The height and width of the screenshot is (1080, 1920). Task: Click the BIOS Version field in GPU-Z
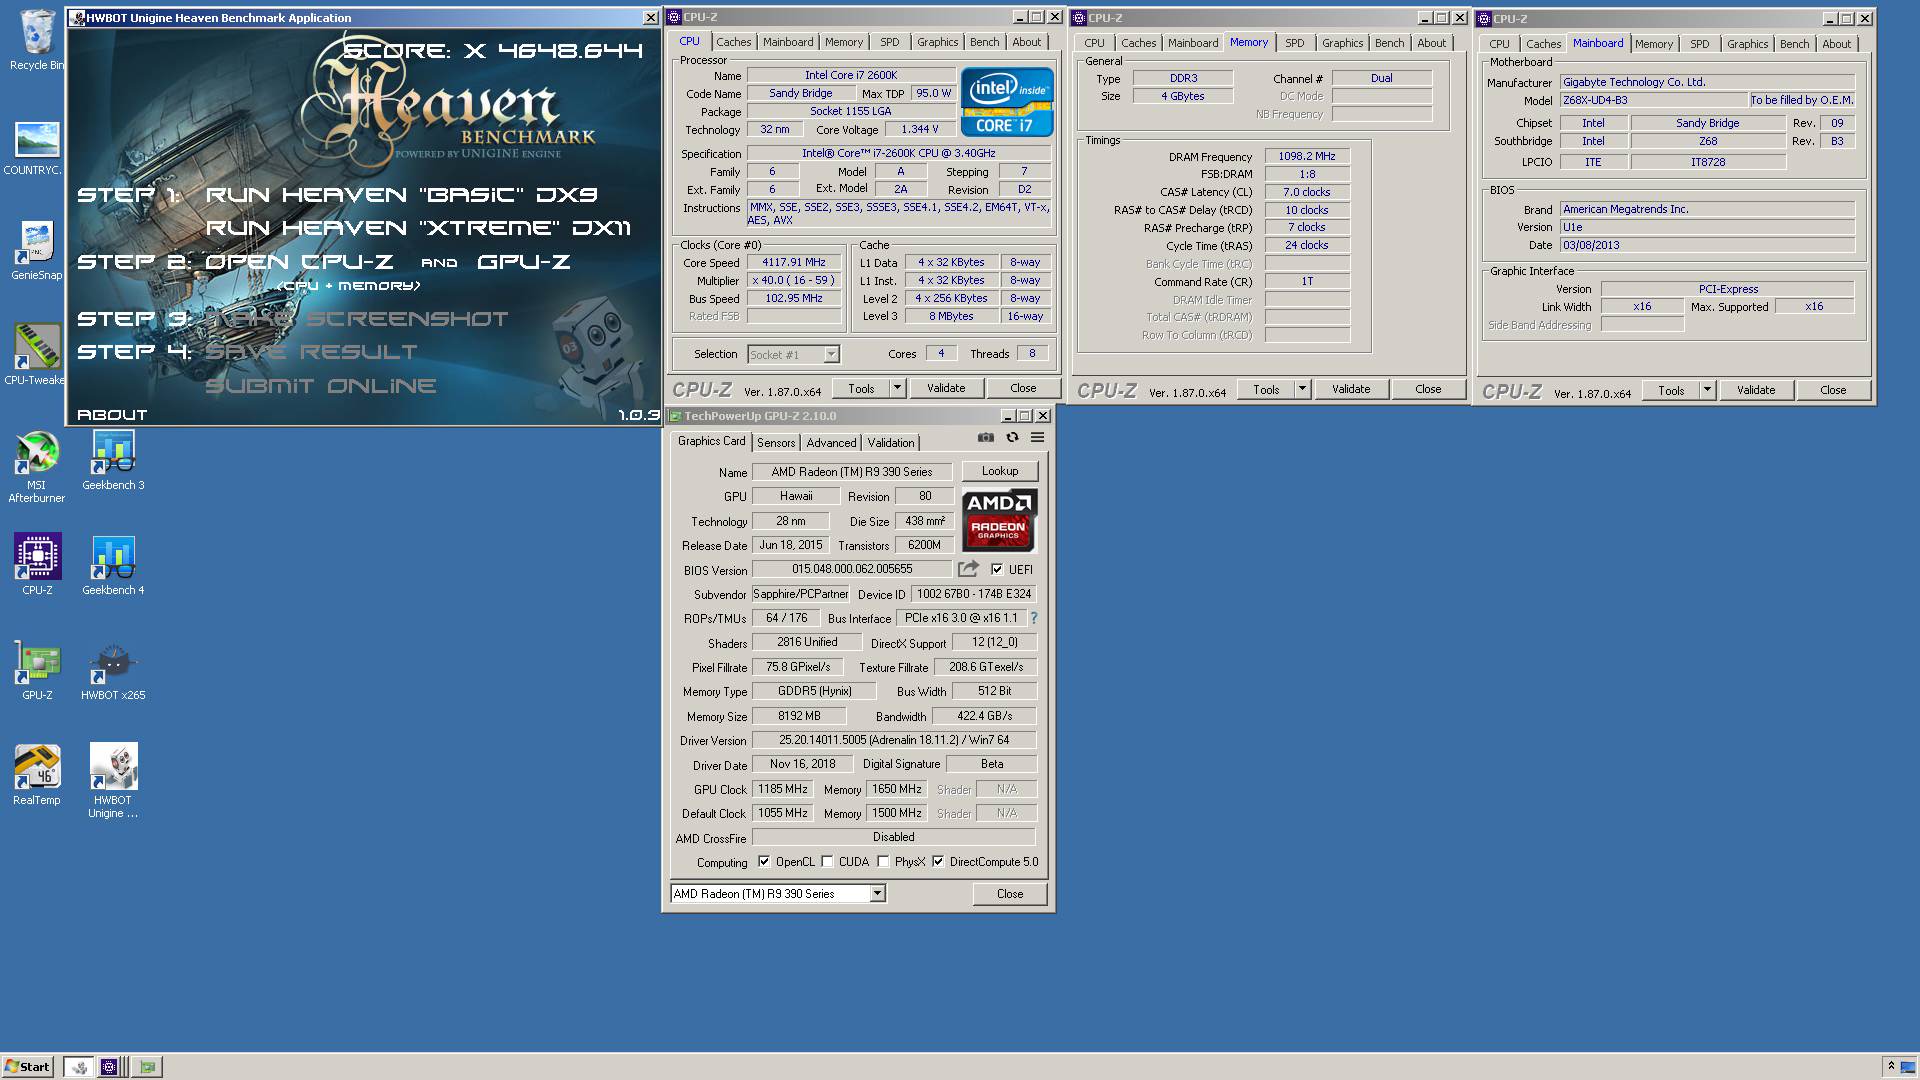tap(852, 569)
